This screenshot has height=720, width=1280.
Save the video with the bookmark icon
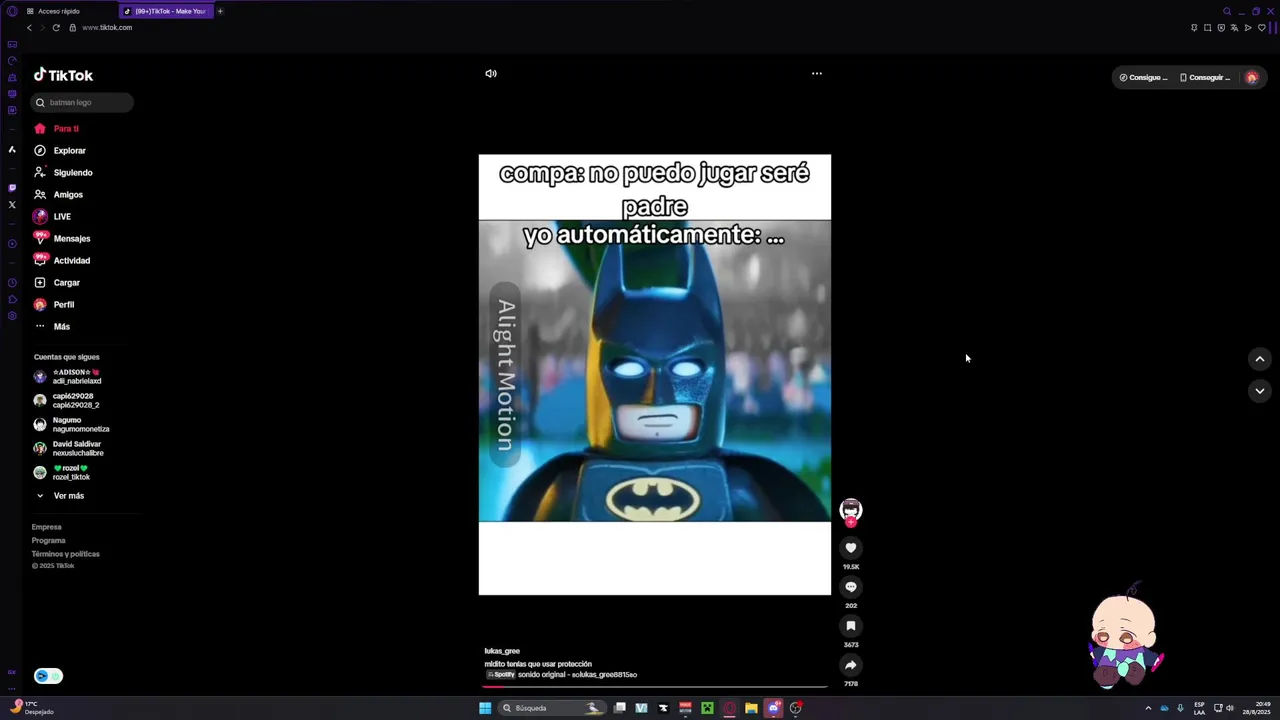[x=851, y=626]
